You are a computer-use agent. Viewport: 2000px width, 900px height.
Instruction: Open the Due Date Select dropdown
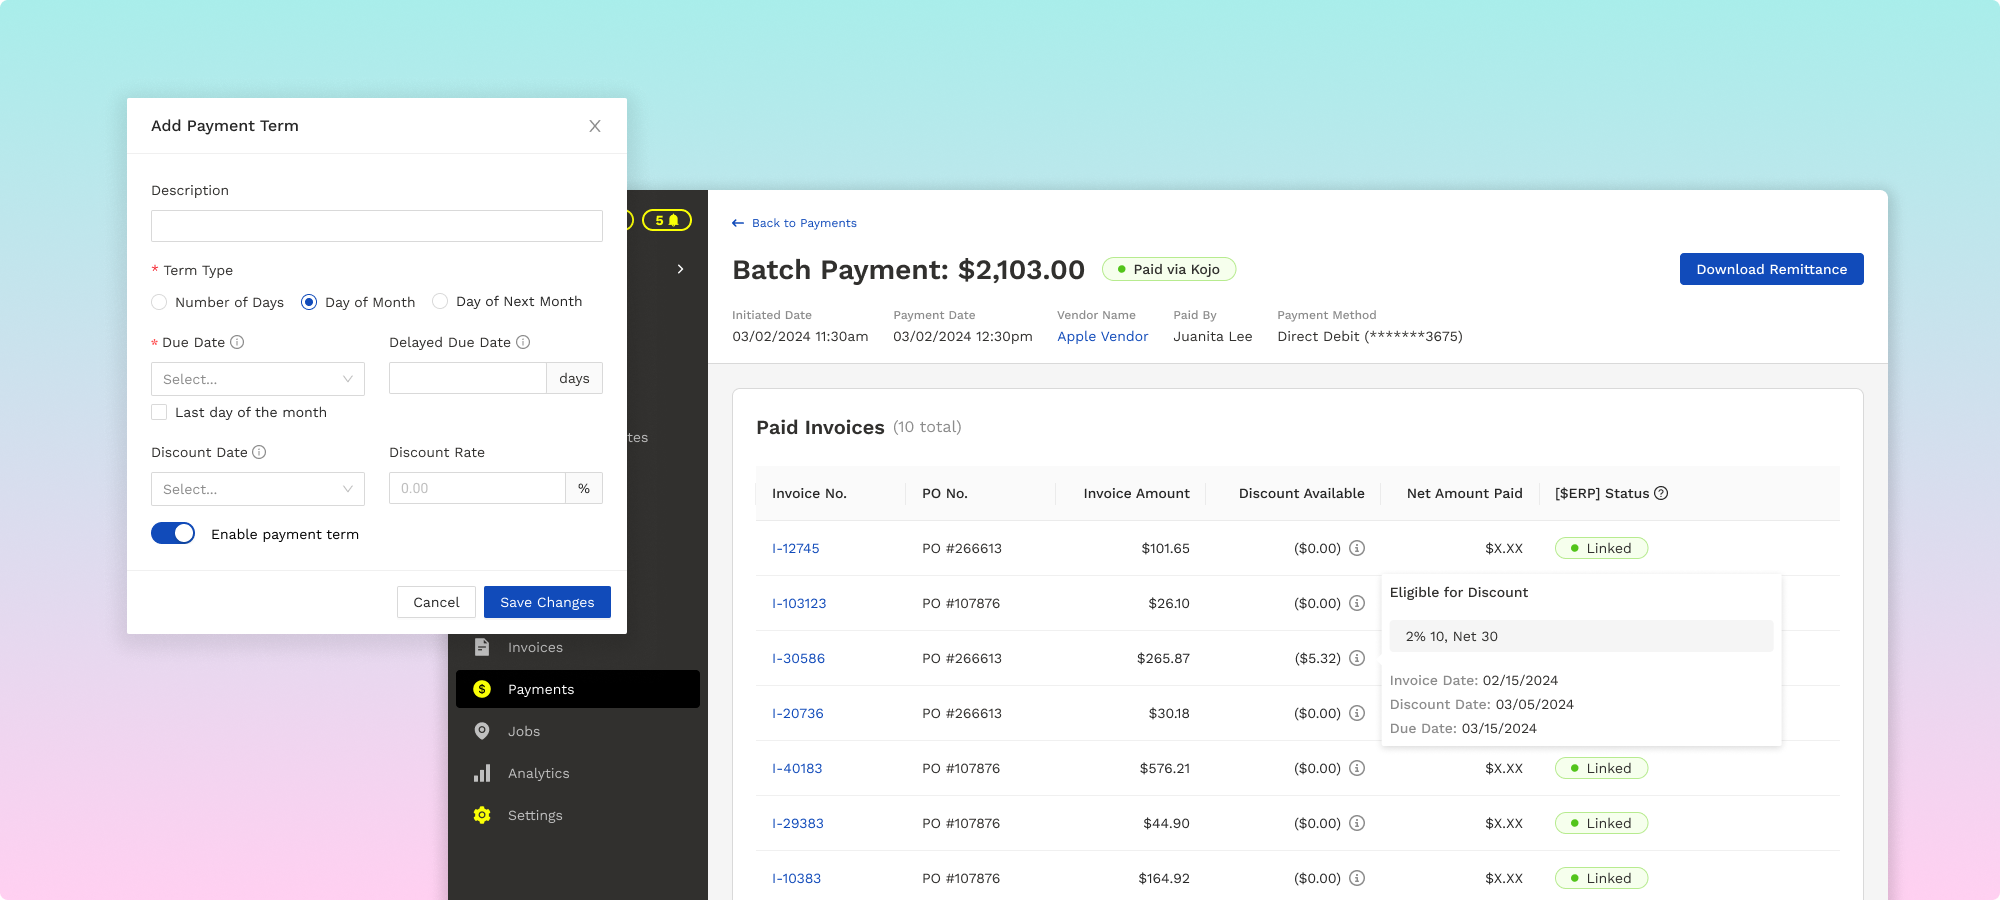(x=257, y=379)
